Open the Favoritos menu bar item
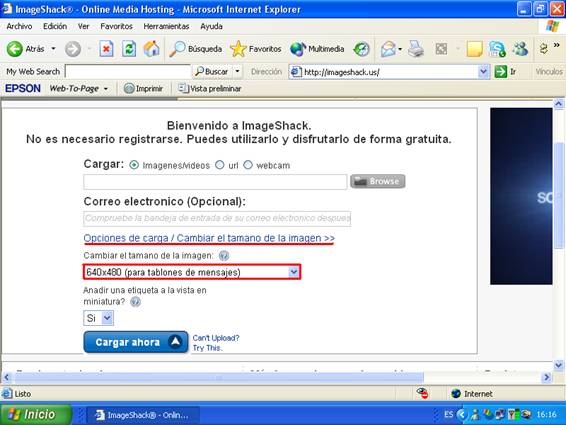This screenshot has height=425, width=566. pyautogui.click(x=116, y=26)
